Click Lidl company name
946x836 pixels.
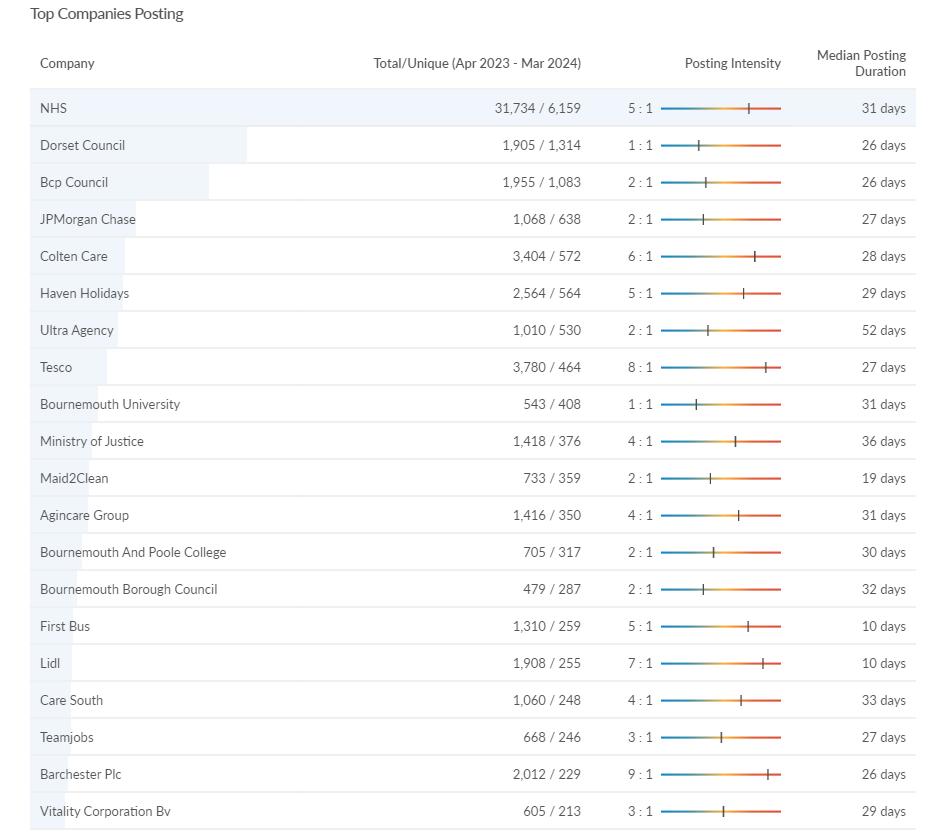coord(49,663)
